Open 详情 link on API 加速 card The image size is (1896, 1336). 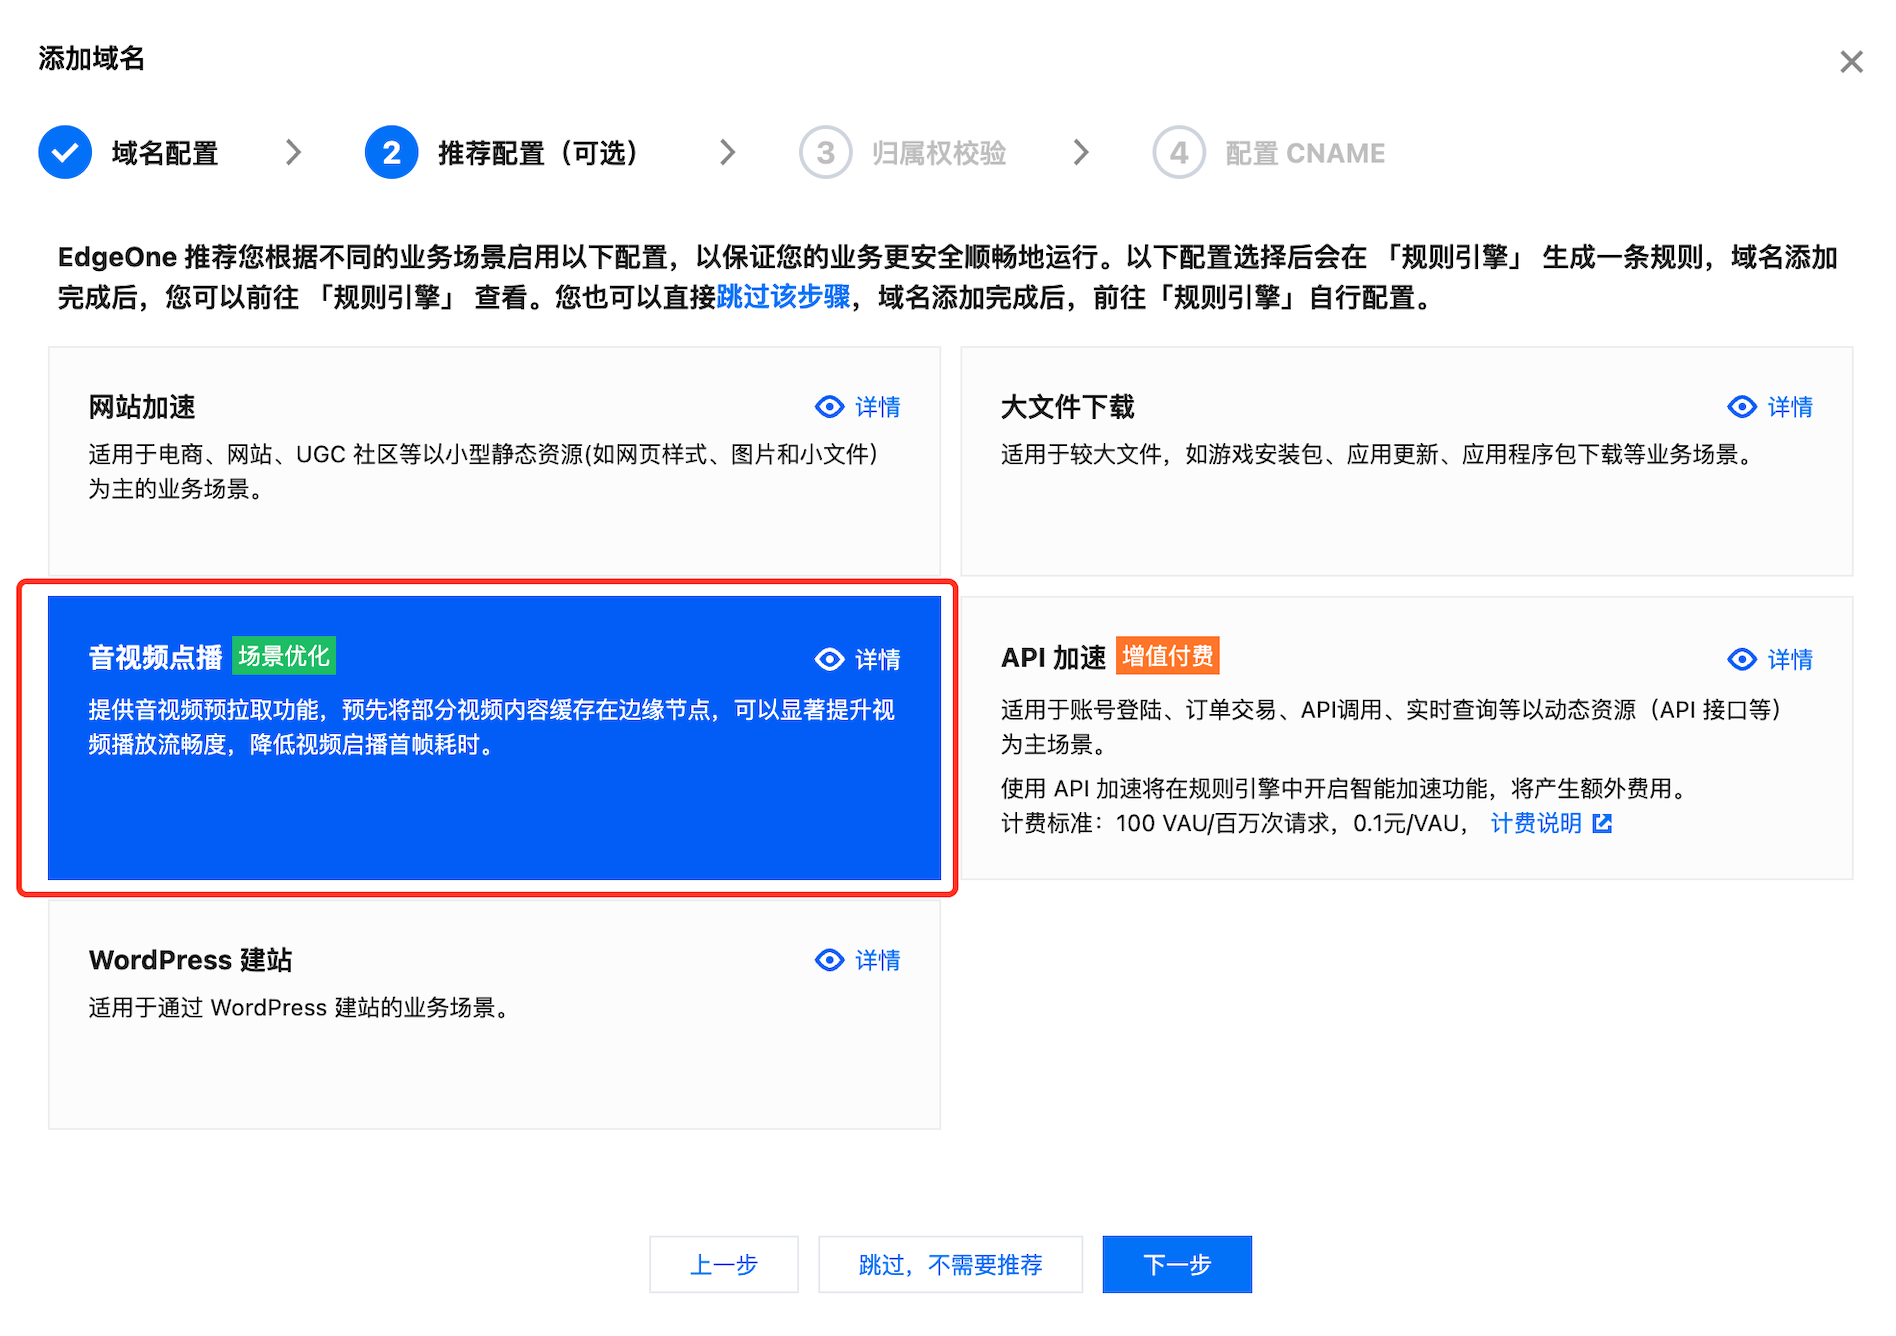click(1790, 660)
